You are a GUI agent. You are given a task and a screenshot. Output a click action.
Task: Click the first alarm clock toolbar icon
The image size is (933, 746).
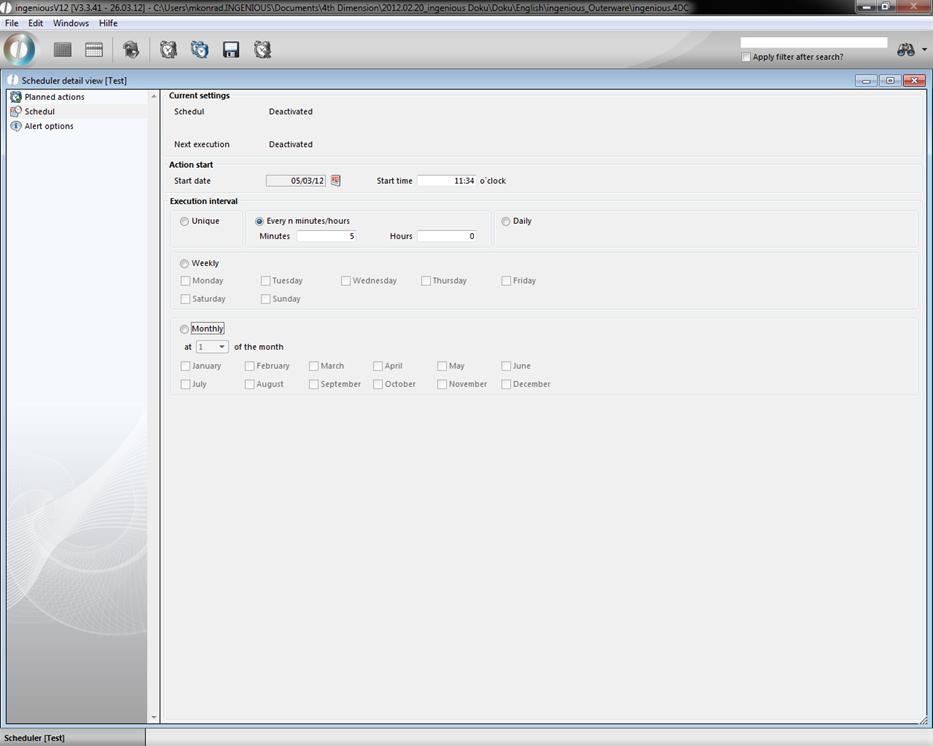click(x=168, y=50)
